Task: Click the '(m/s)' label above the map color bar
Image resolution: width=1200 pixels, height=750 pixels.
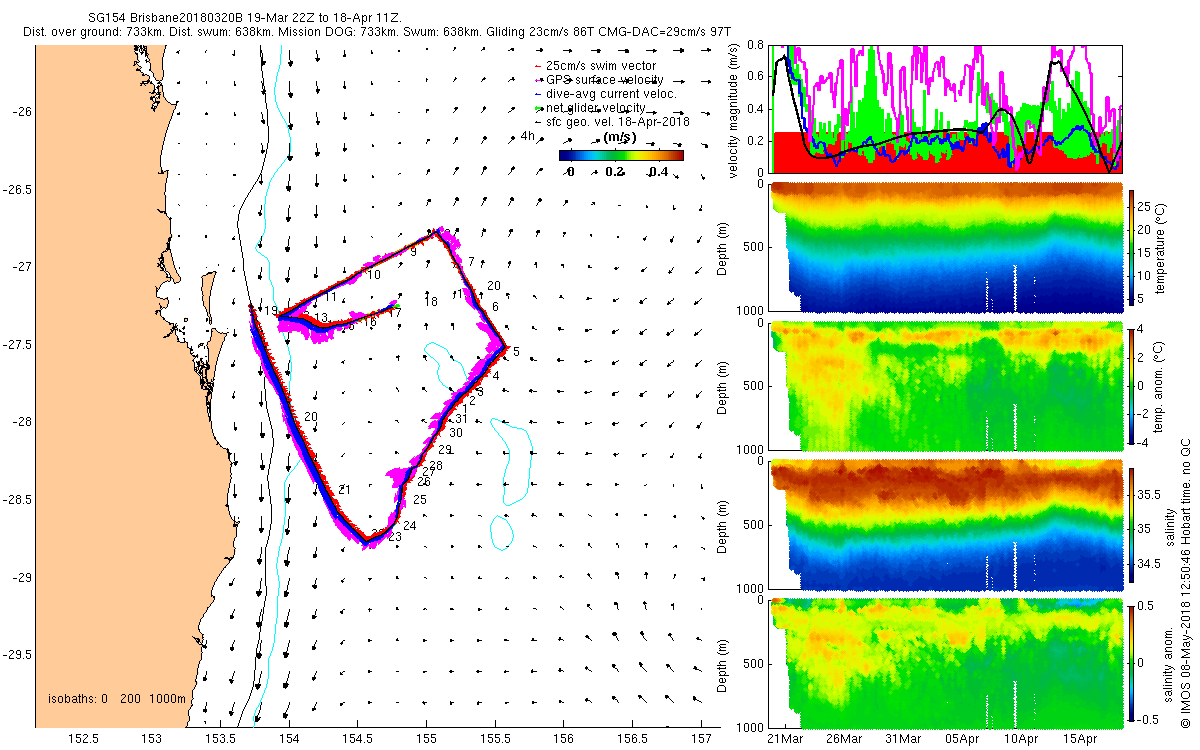Action: coord(620,138)
